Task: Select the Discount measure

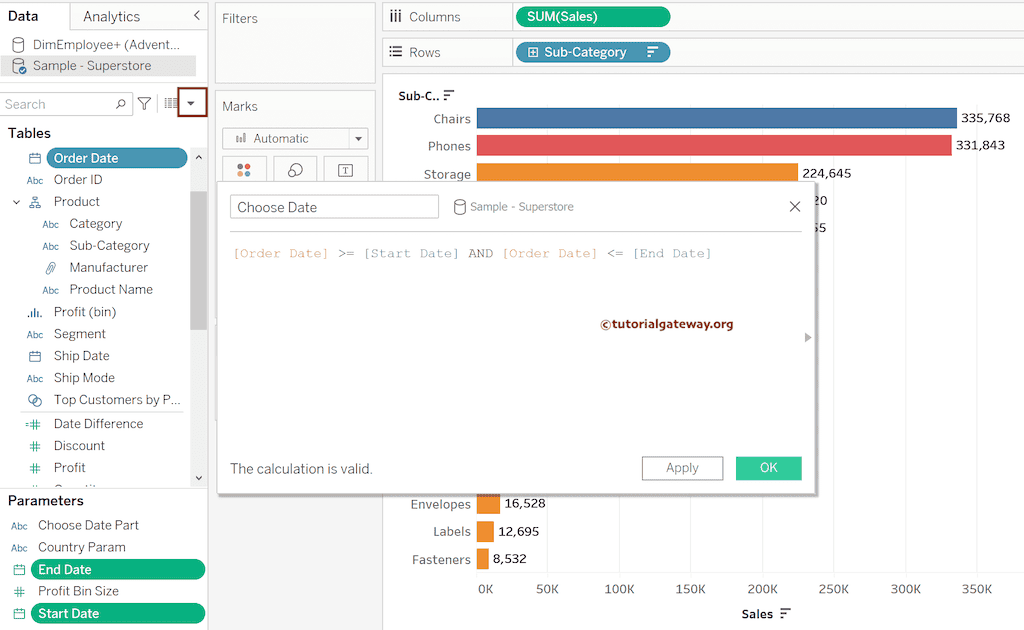Action: point(79,446)
